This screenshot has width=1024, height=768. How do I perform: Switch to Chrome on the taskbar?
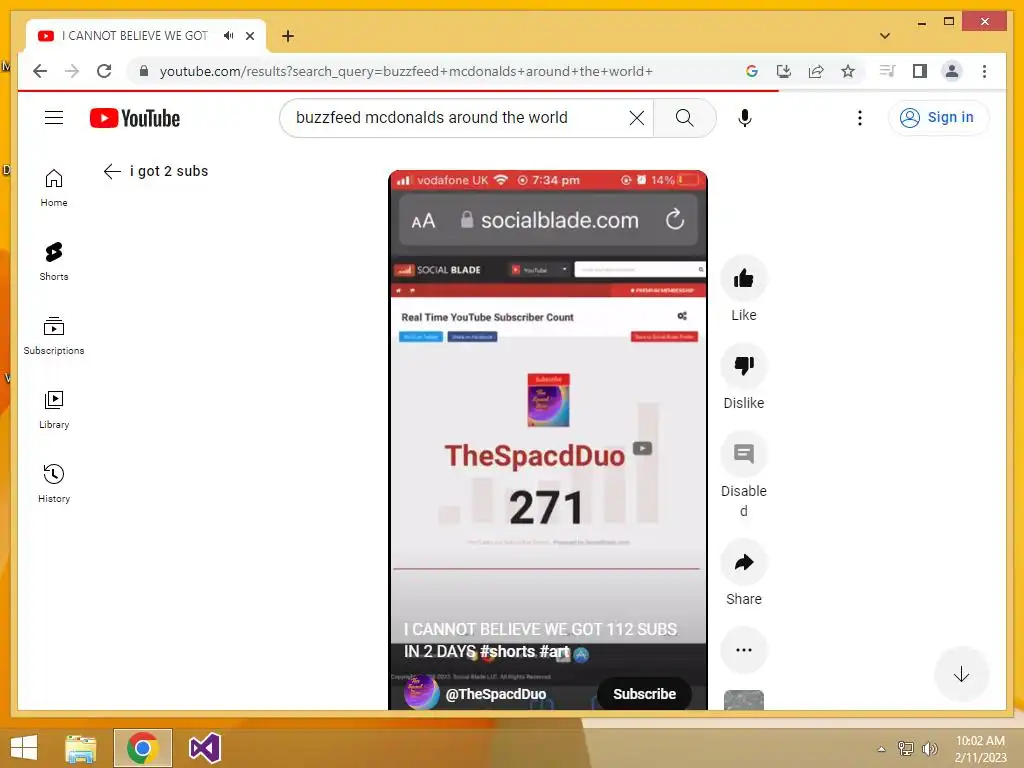142,748
